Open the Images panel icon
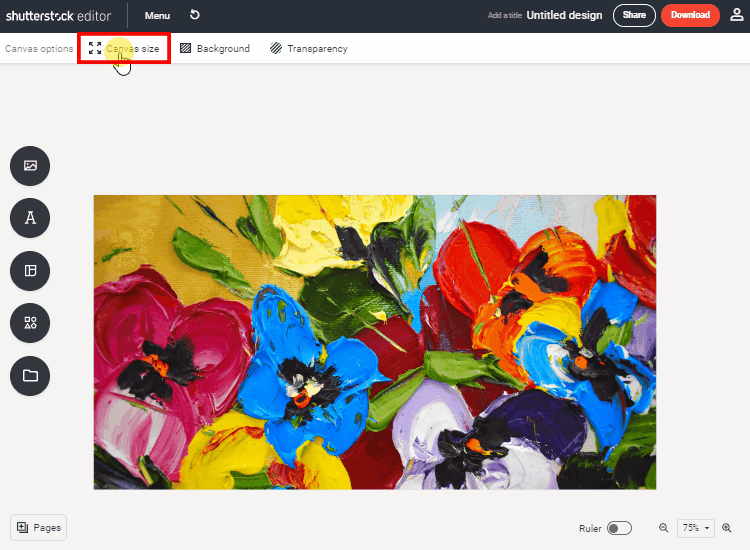 [30, 166]
